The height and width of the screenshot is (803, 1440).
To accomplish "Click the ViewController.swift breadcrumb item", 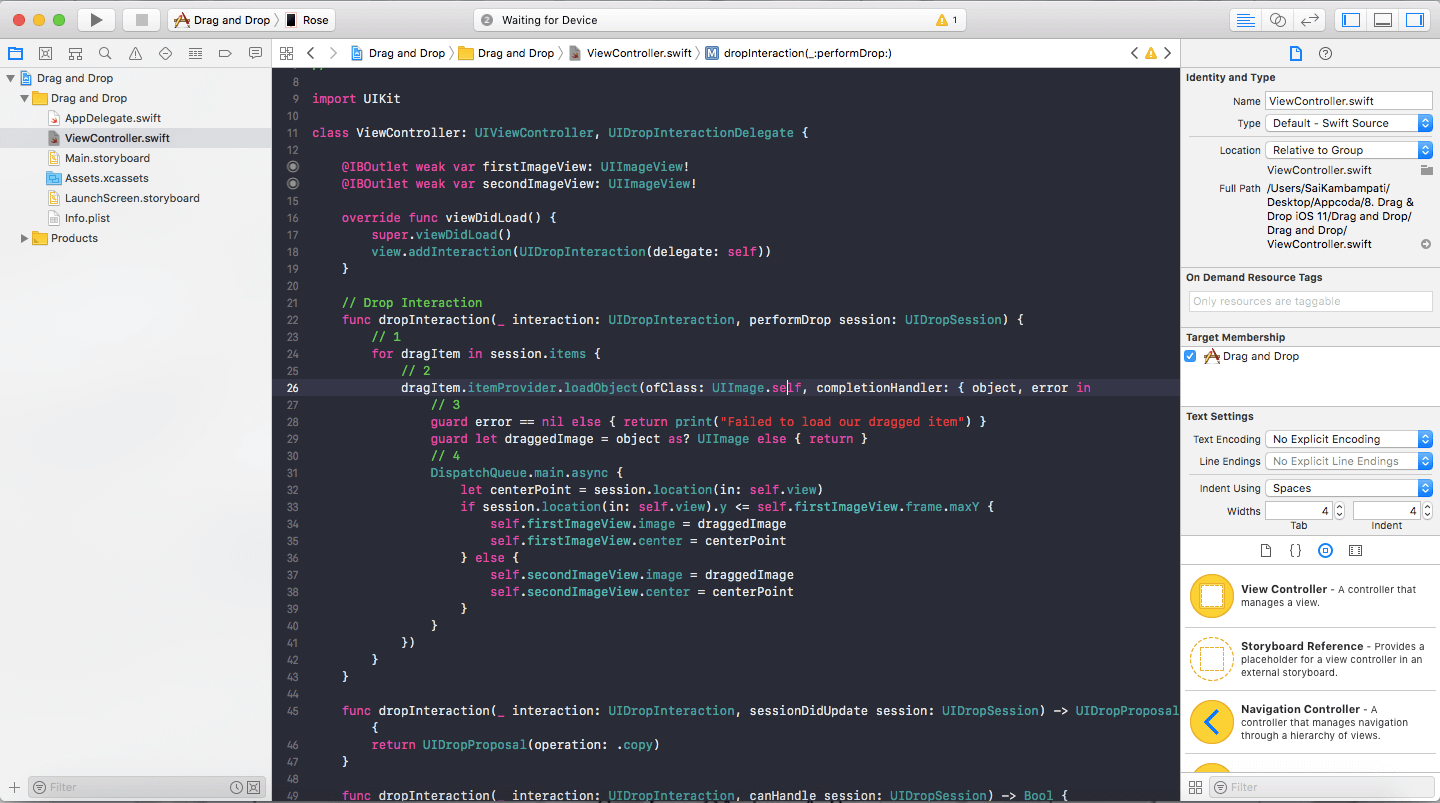I will point(638,53).
